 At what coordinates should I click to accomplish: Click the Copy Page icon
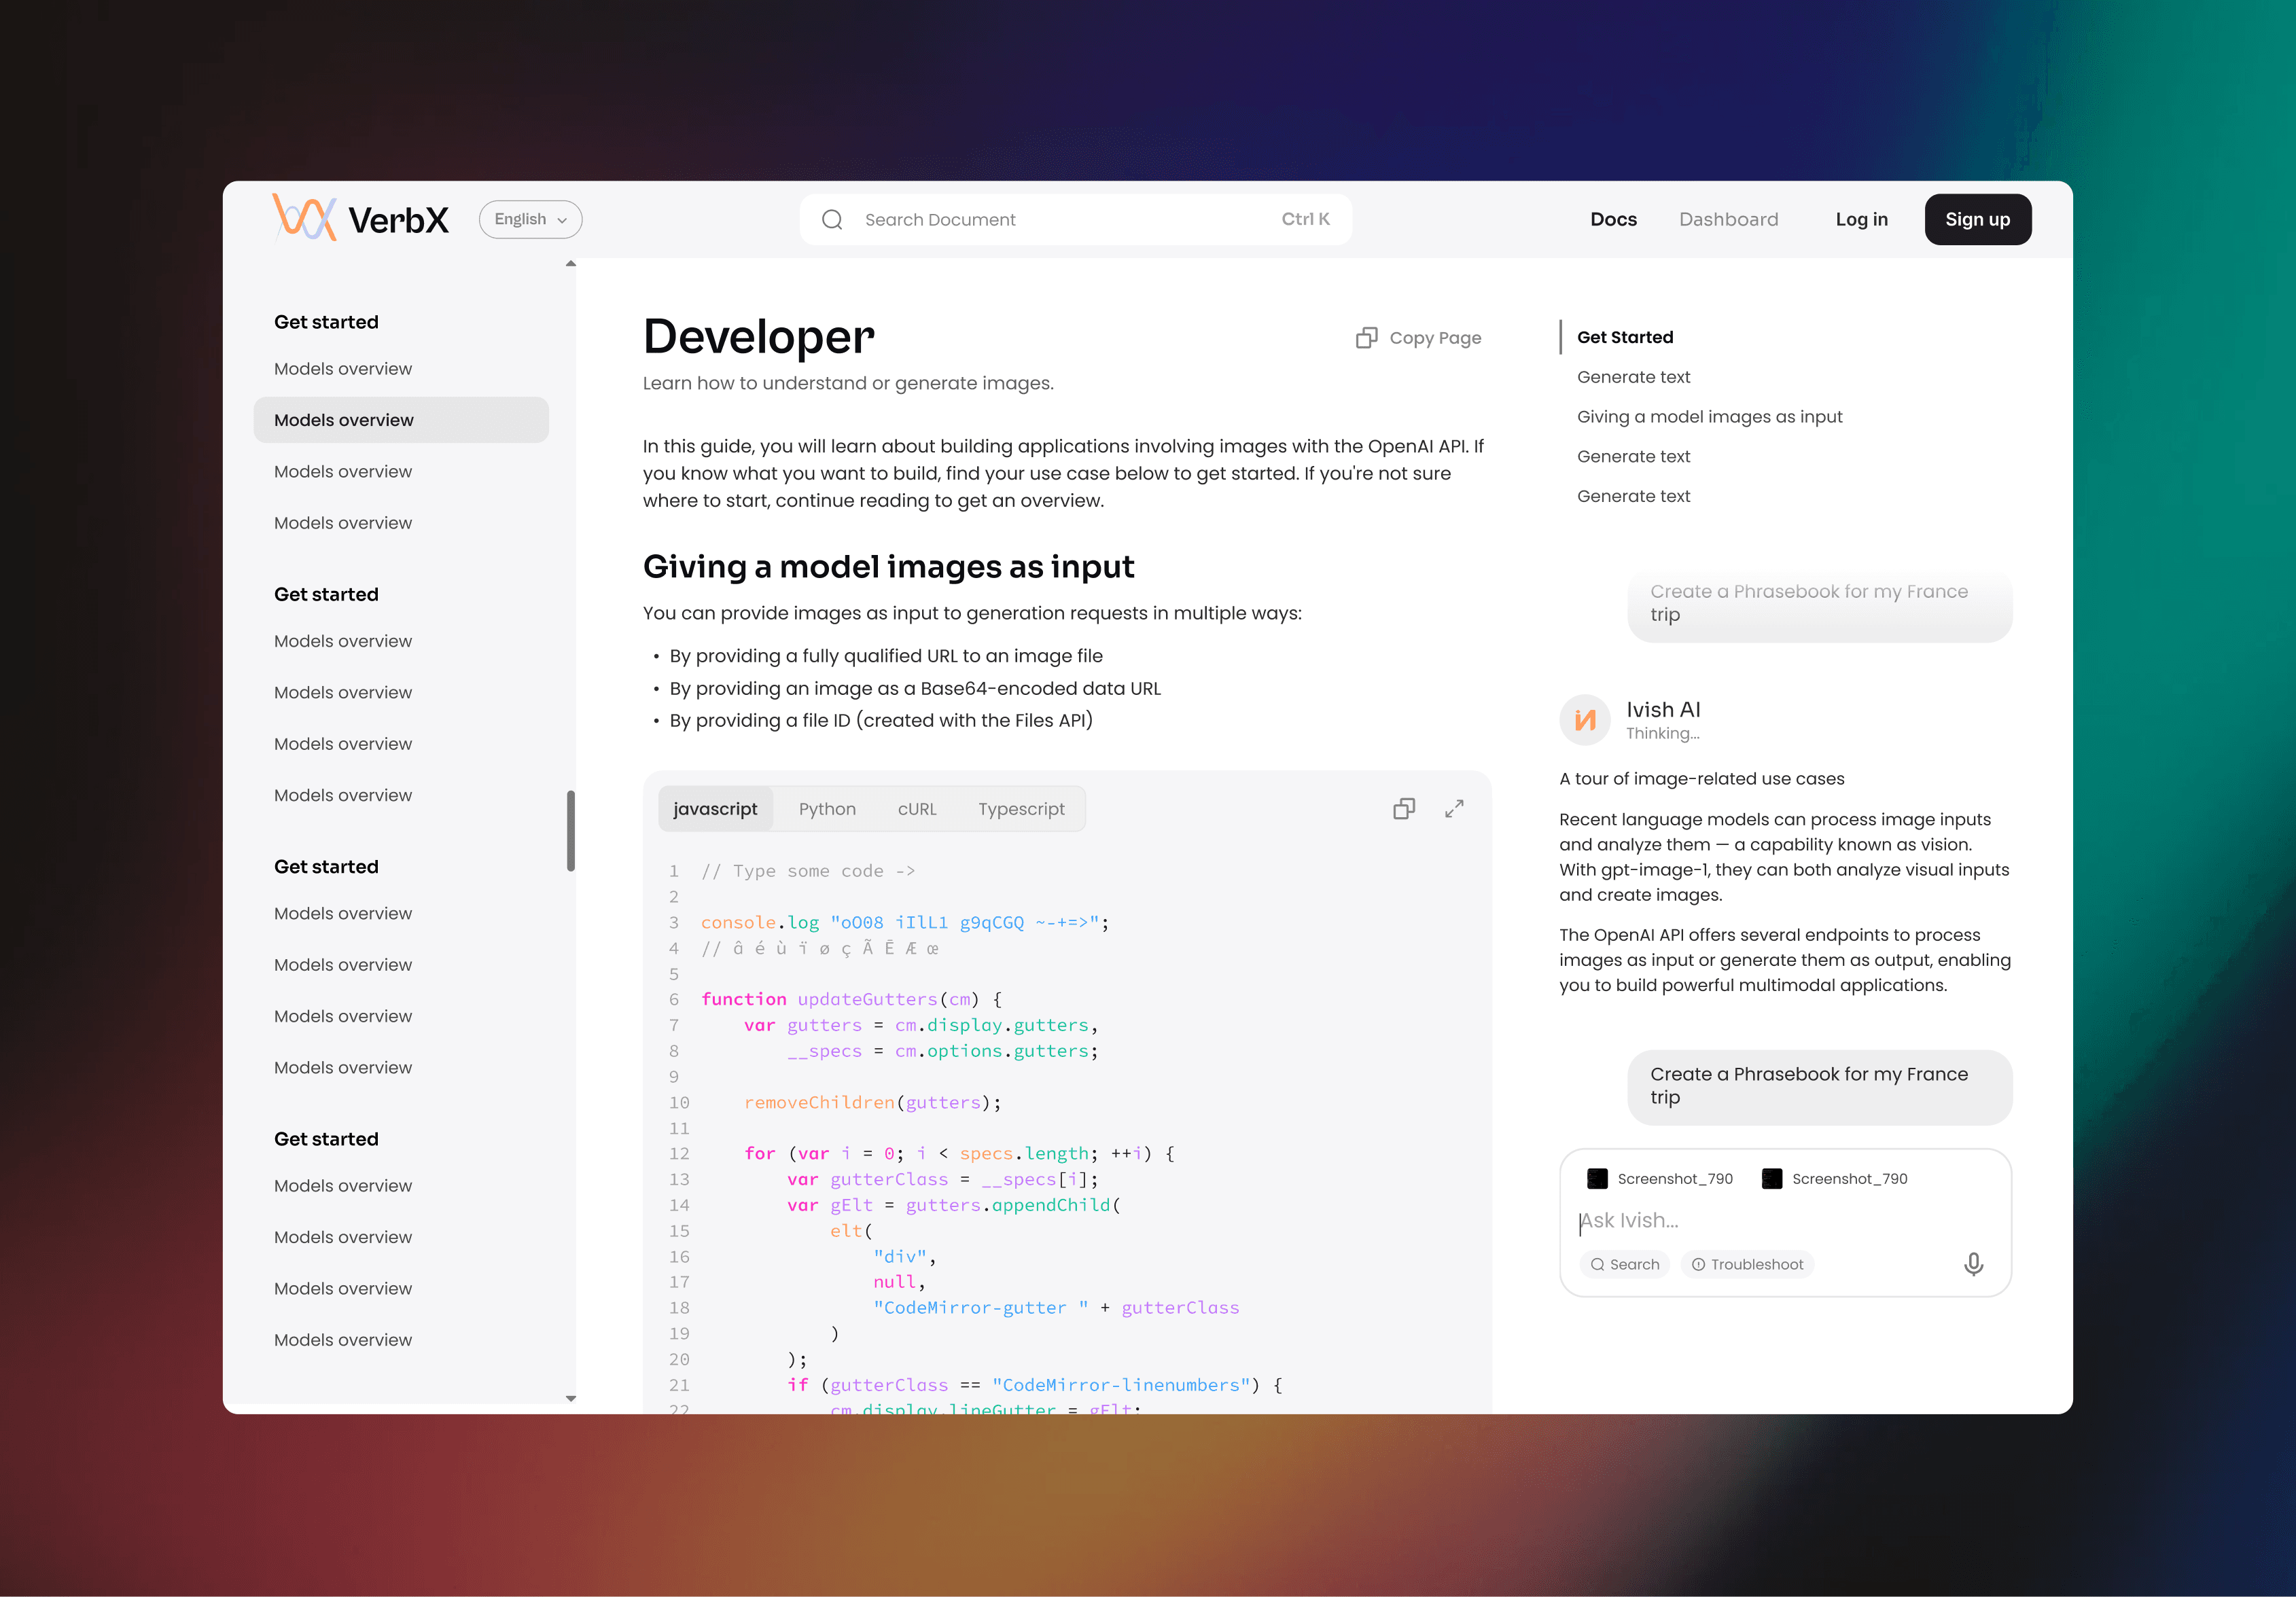click(x=1366, y=338)
